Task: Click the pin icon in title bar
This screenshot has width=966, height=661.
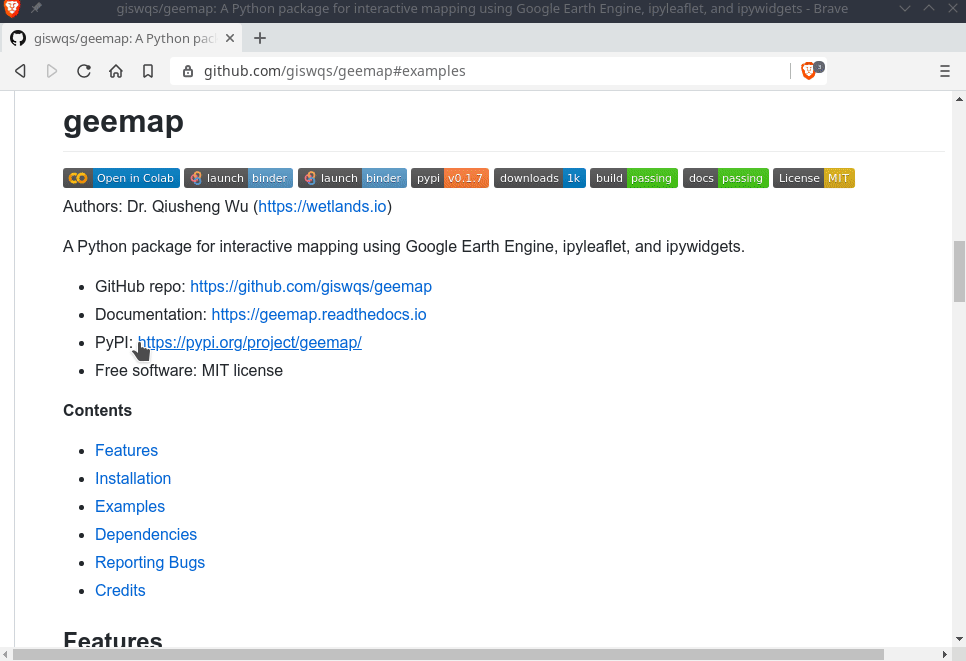Action: coord(36,9)
